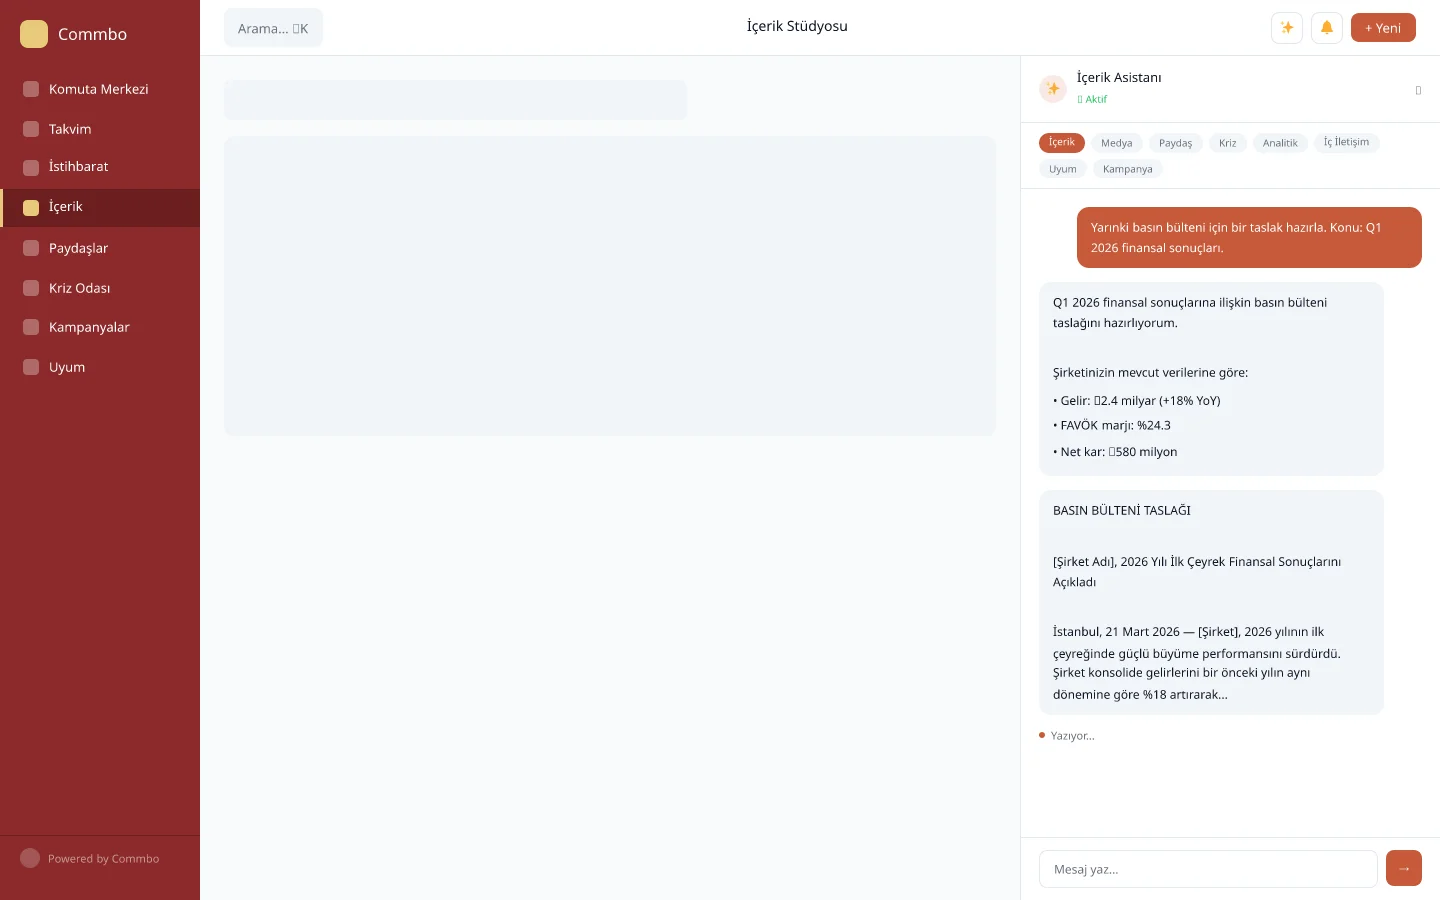This screenshot has height=900, width=1440.
Task: Click the Powered by Commbo link
Action: coord(103,859)
